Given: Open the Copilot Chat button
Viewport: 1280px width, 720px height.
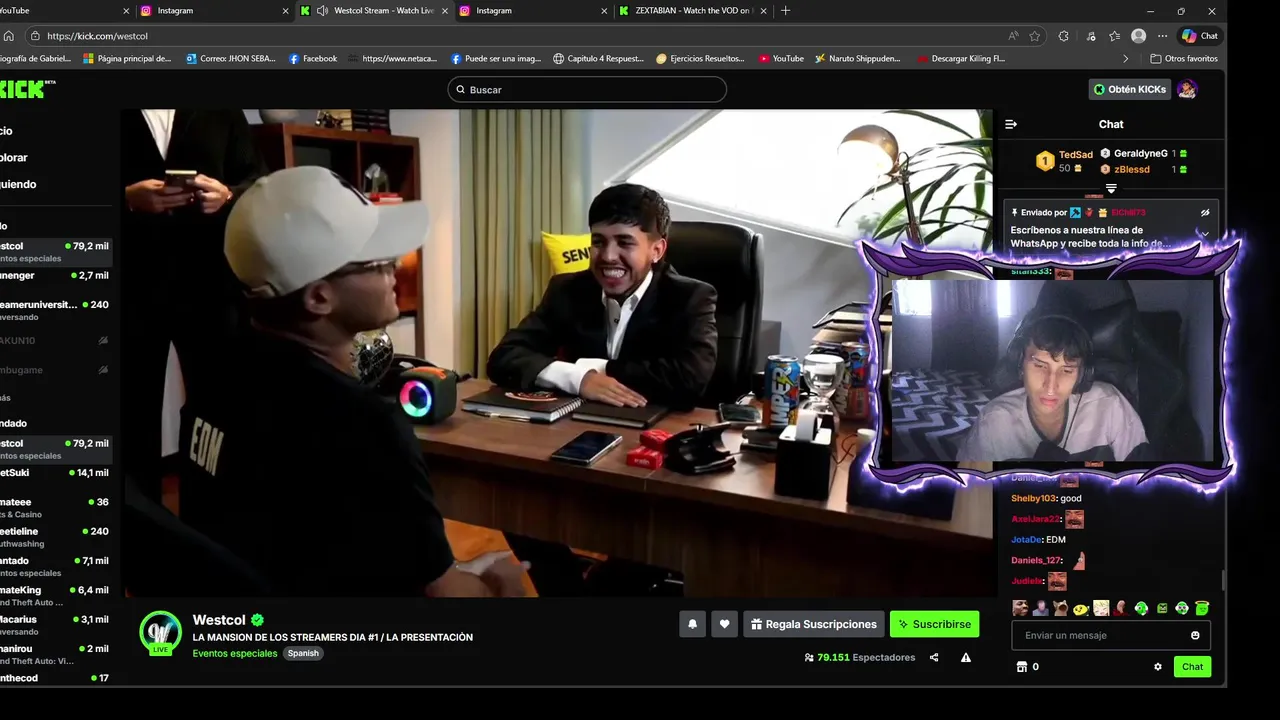Looking at the screenshot, I should click(1200, 36).
